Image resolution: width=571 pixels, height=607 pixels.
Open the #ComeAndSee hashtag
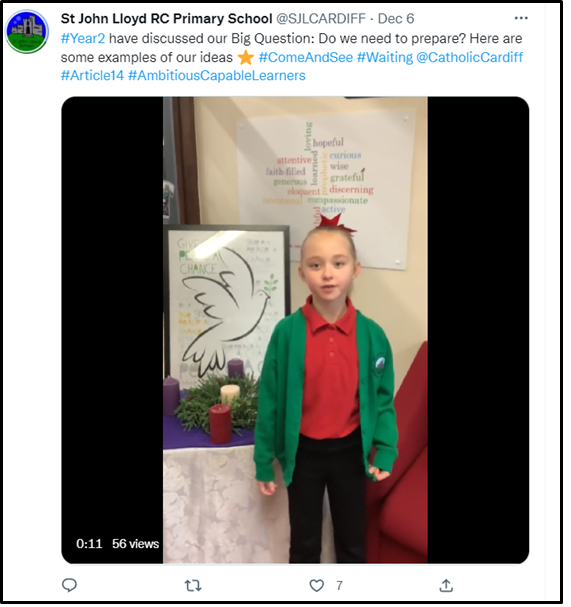click(306, 58)
